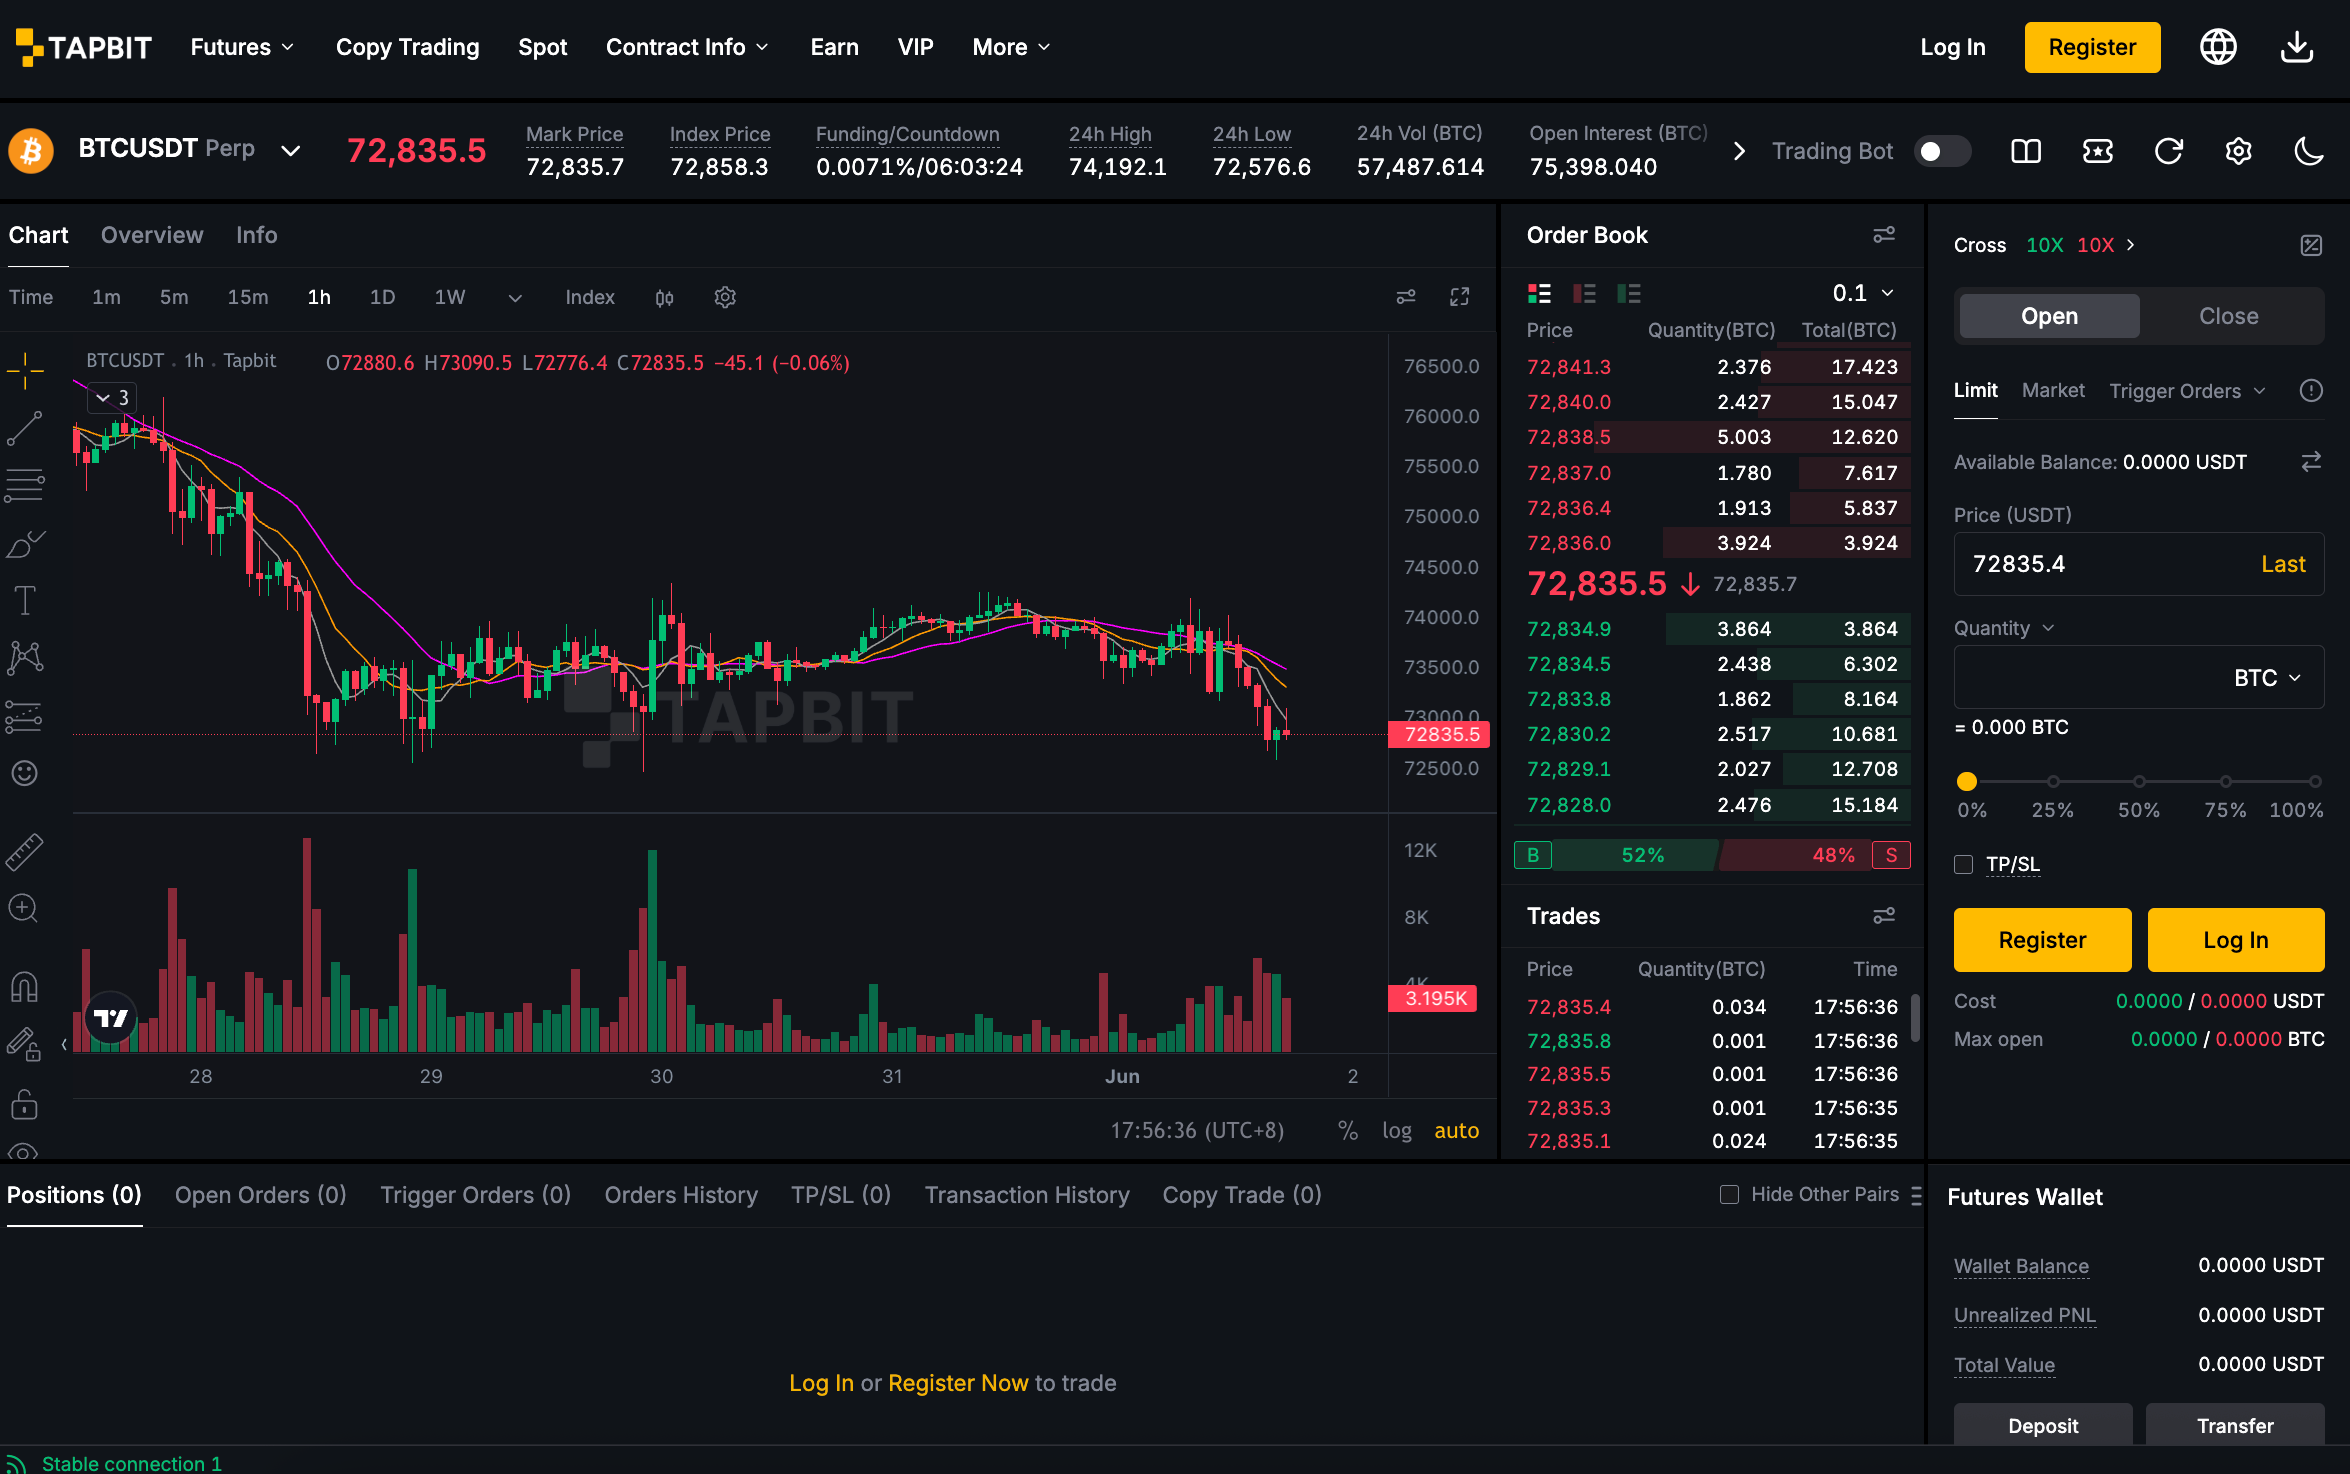
Task: Set quantity slider to 25%
Action: tap(2053, 782)
